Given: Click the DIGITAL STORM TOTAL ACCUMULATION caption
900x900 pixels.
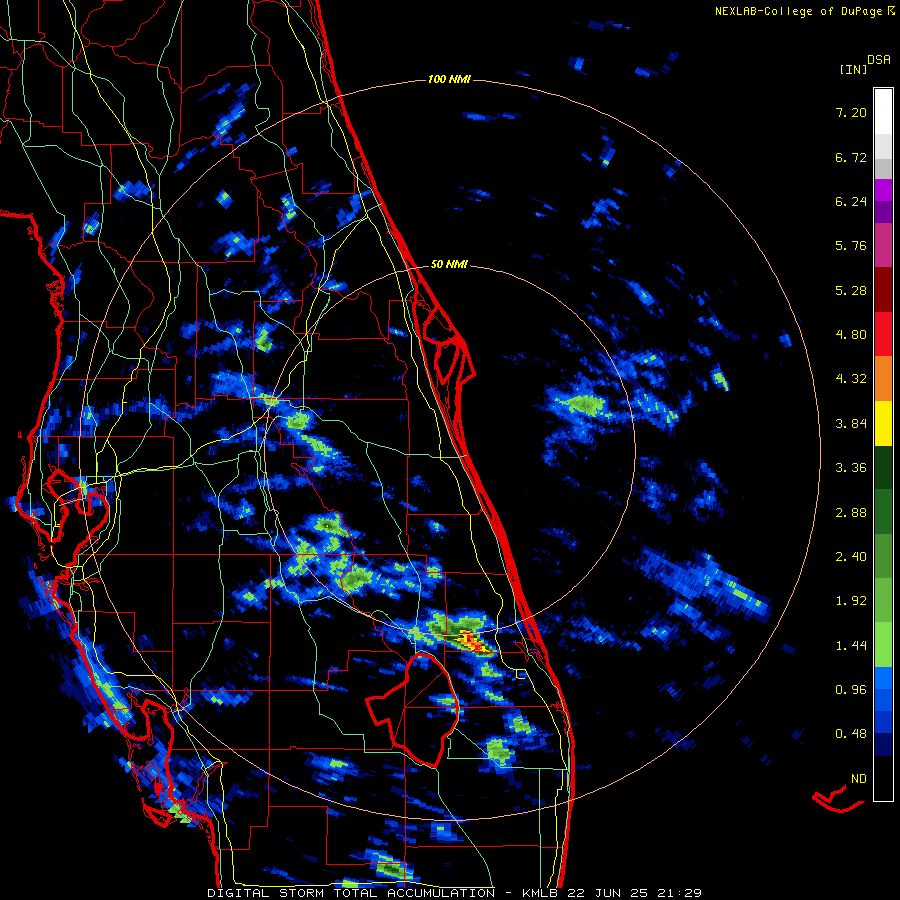Looking at the screenshot, I should [351, 893].
